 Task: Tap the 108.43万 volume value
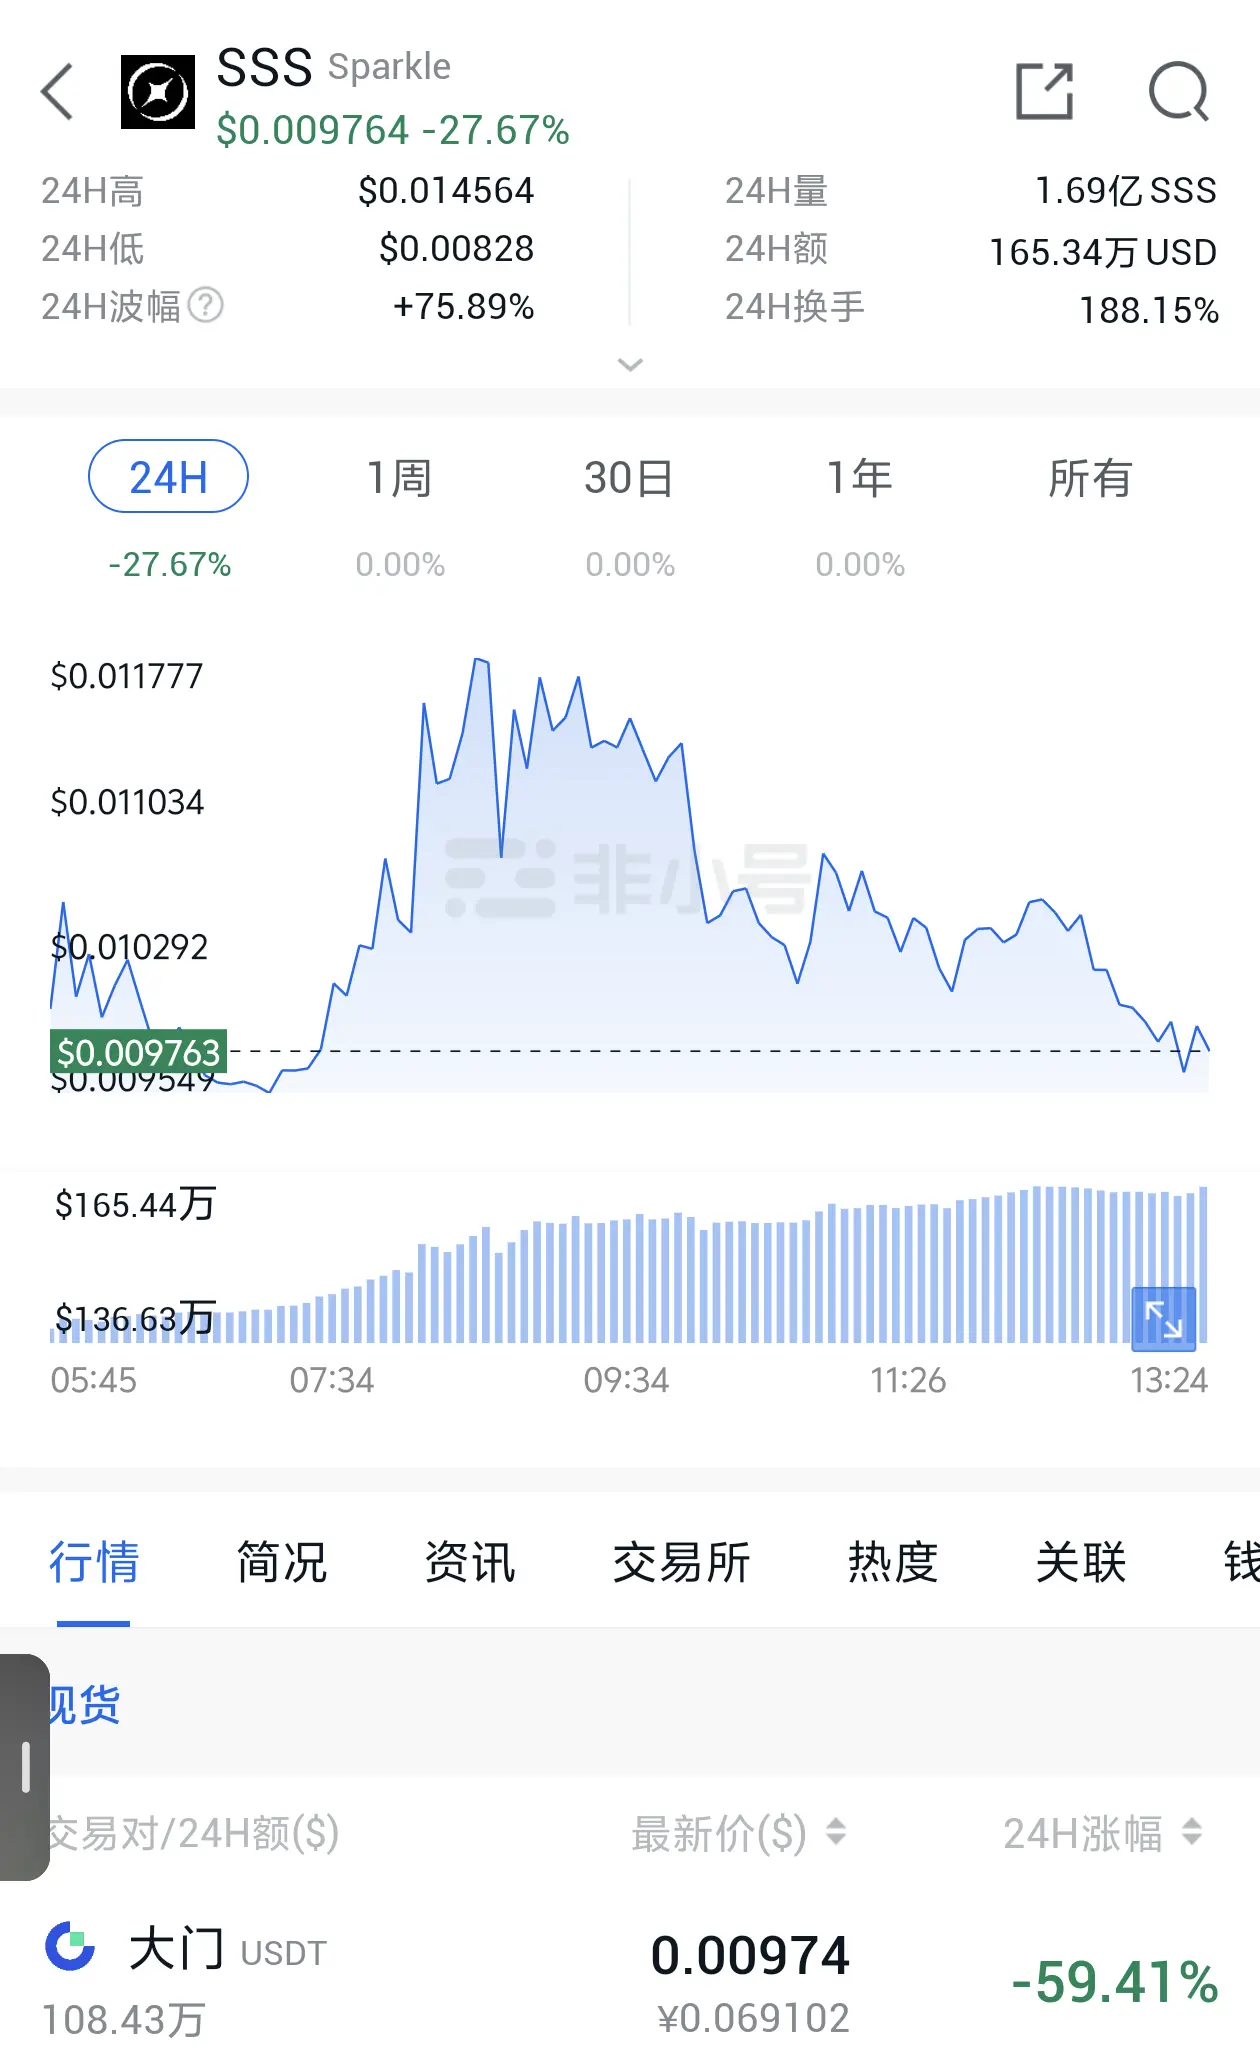coord(124,2020)
